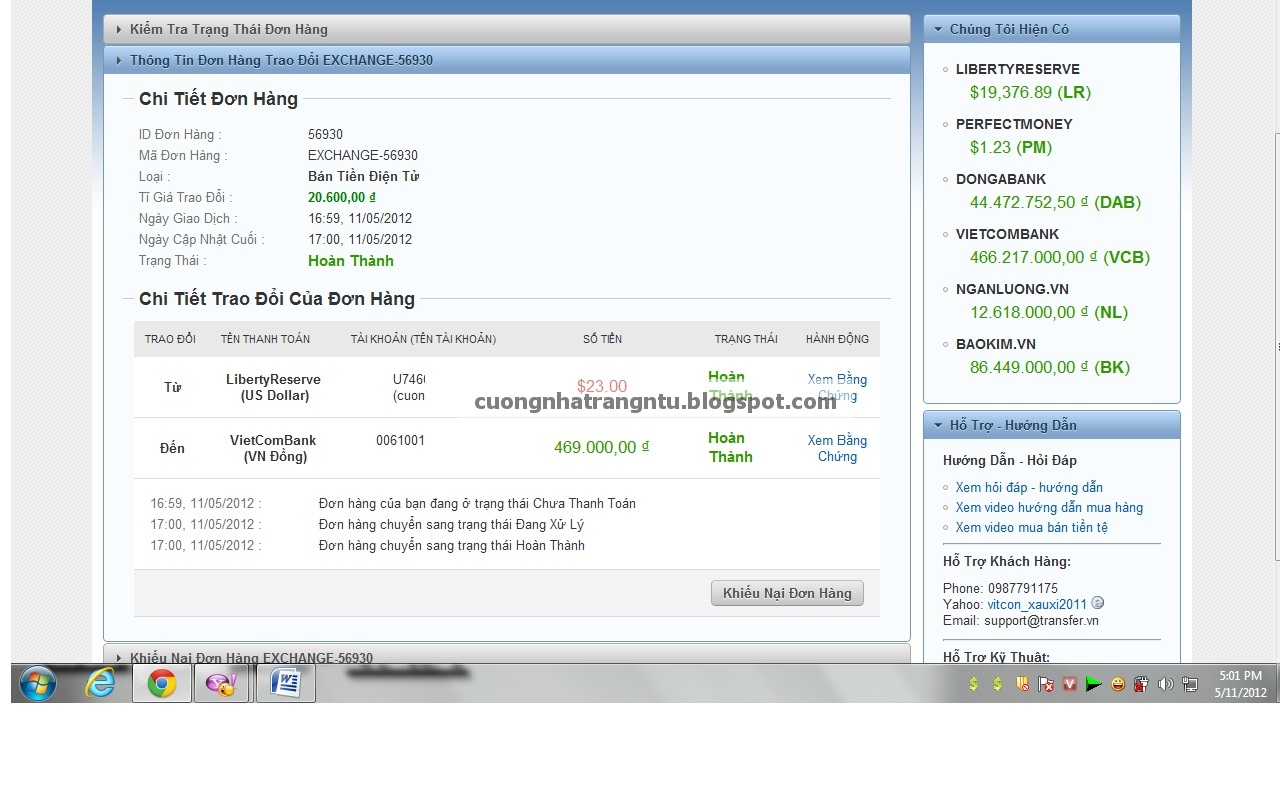Open Yahoo Messenger from the taskbar
Viewport: 1280px width, 800px height.
pyautogui.click(x=220, y=684)
